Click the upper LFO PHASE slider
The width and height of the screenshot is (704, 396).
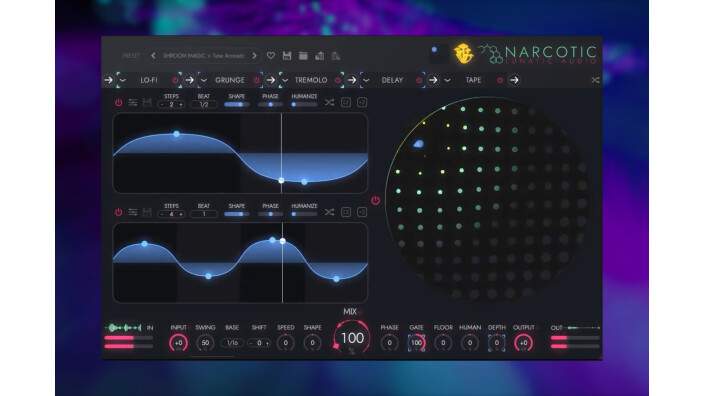[270, 104]
